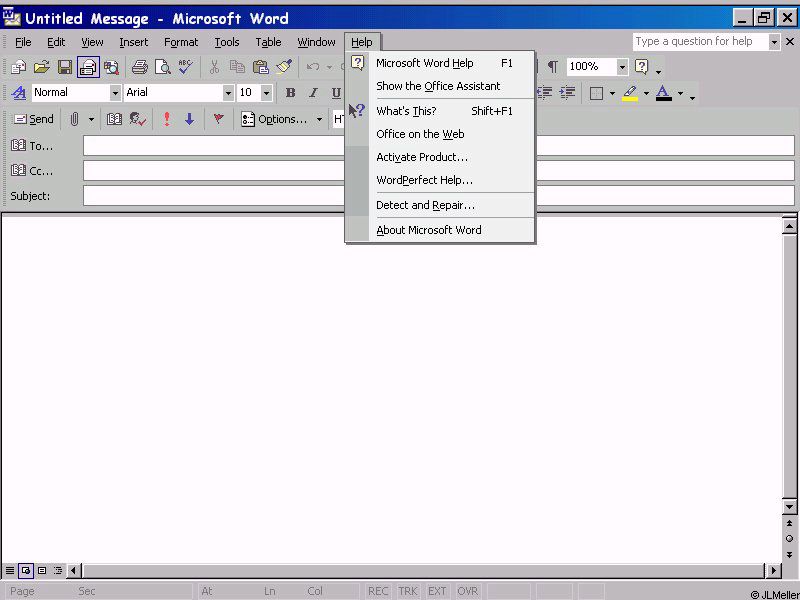Toggle Show/Hide paragraph marks icon
Image resolution: width=800 pixels, height=600 pixels.
point(553,66)
